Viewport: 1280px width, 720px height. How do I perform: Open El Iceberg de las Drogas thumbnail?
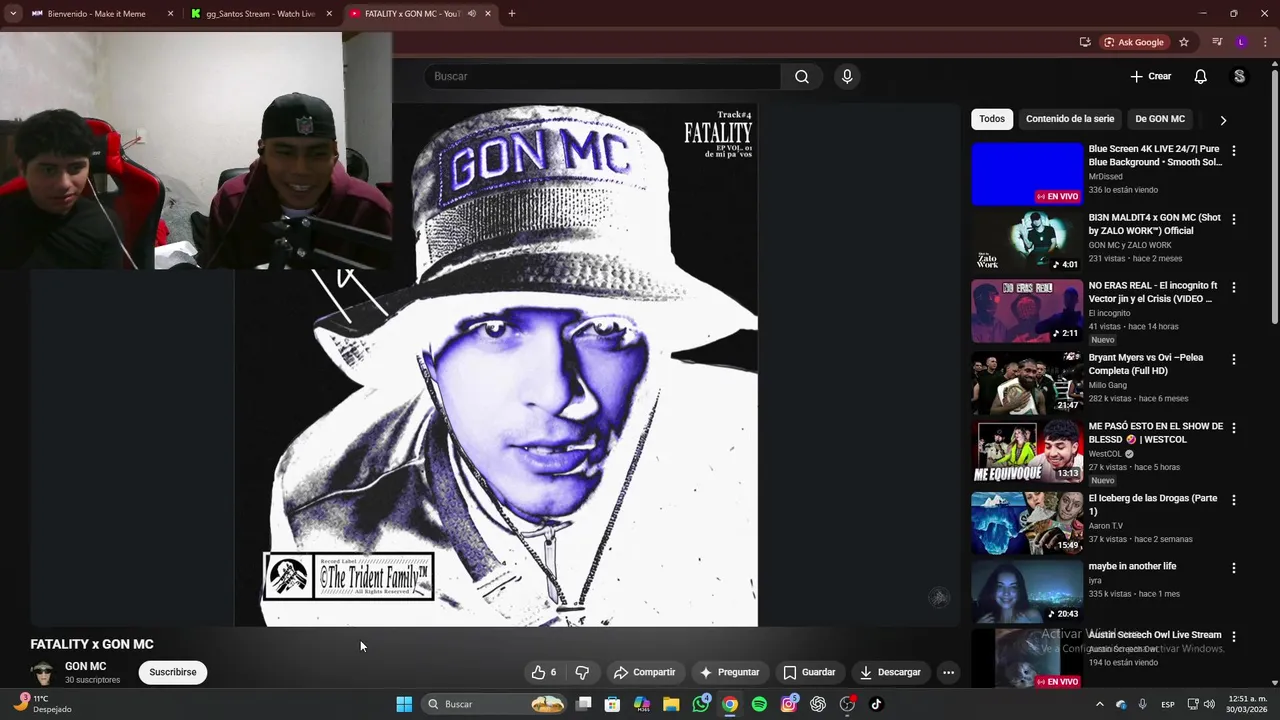click(1027, 522)
